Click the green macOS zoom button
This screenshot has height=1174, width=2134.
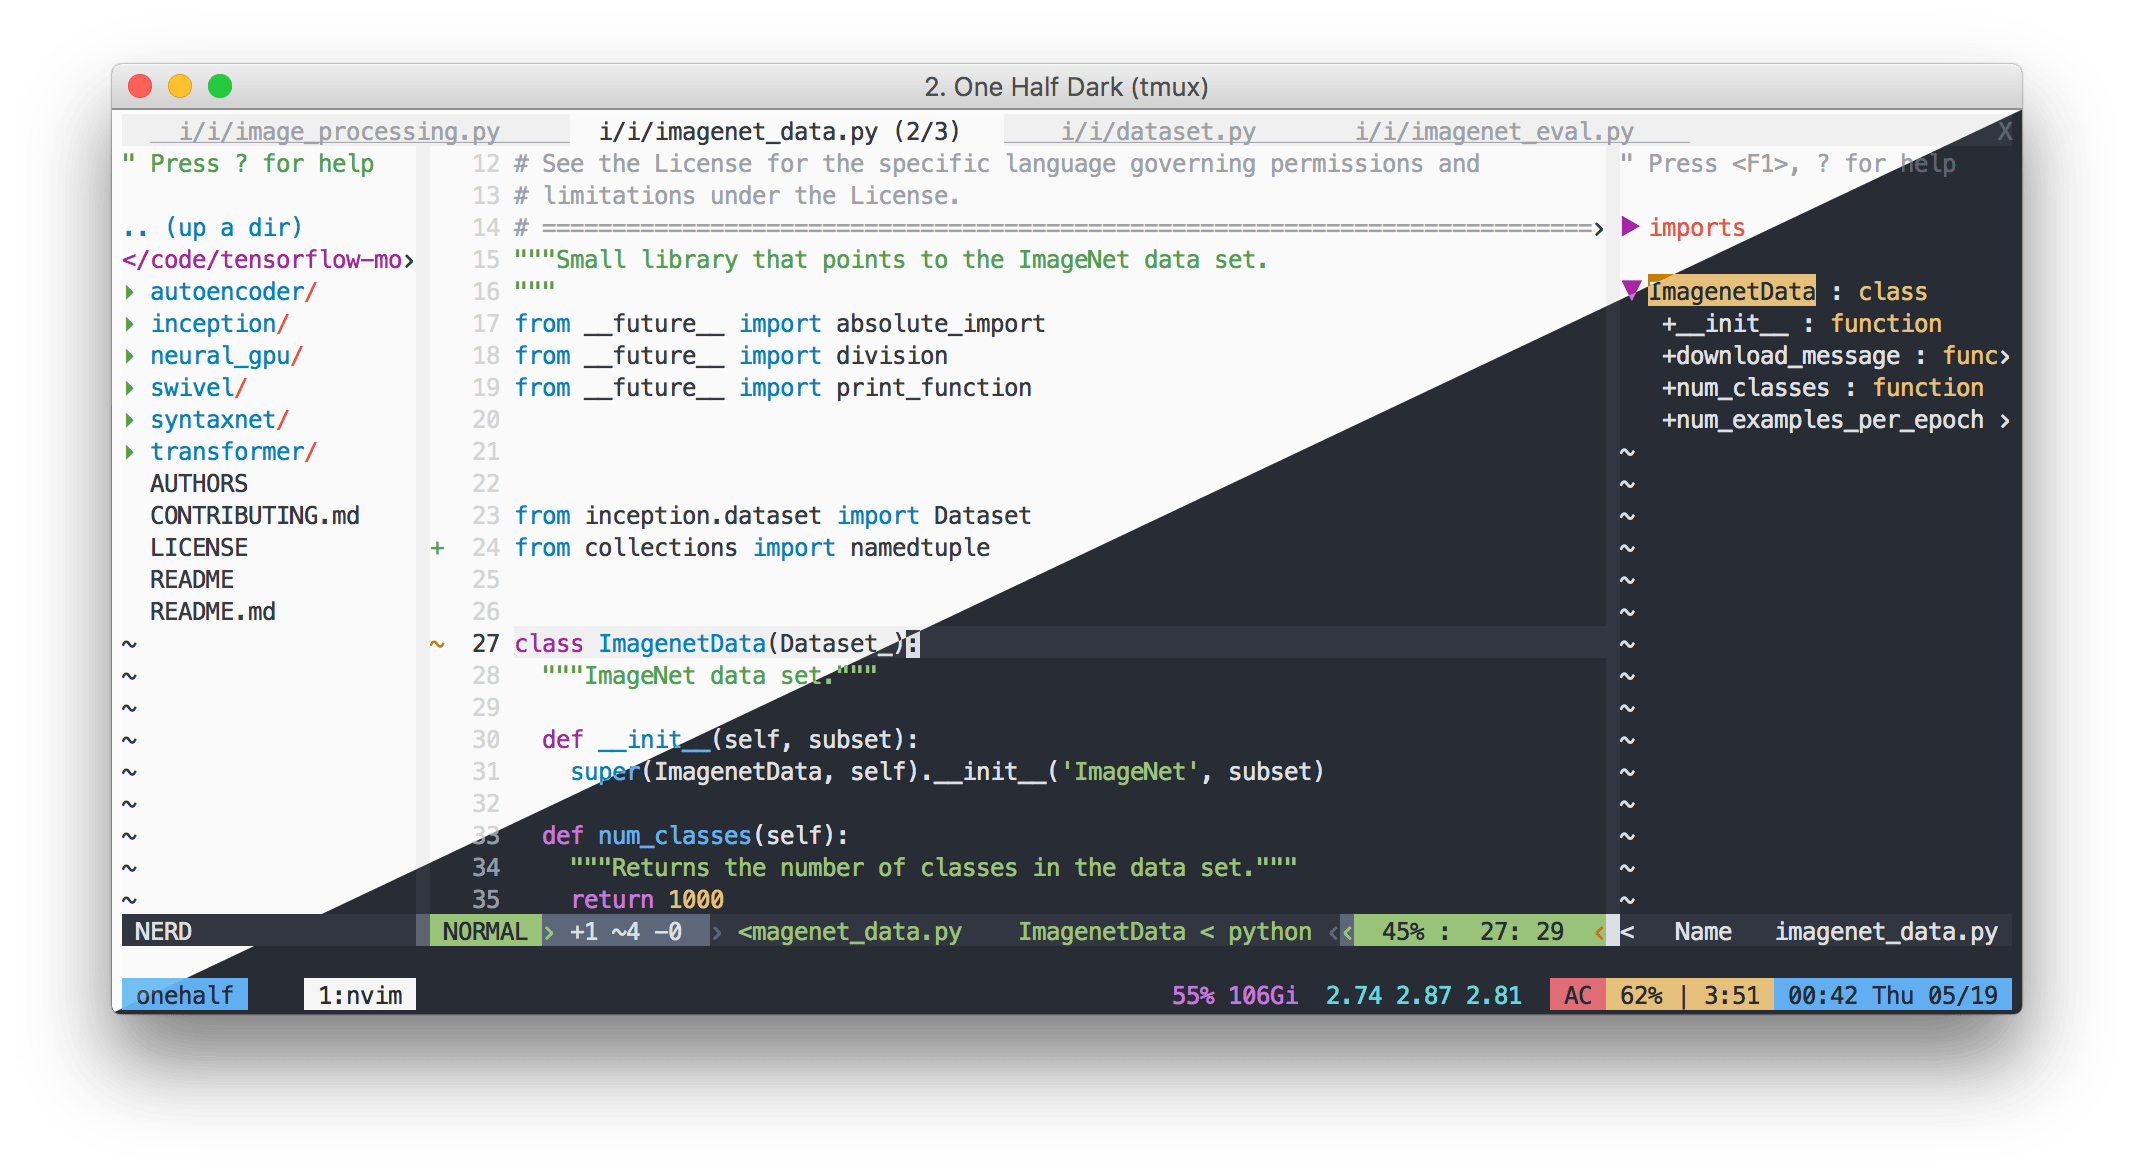[220, 86]
